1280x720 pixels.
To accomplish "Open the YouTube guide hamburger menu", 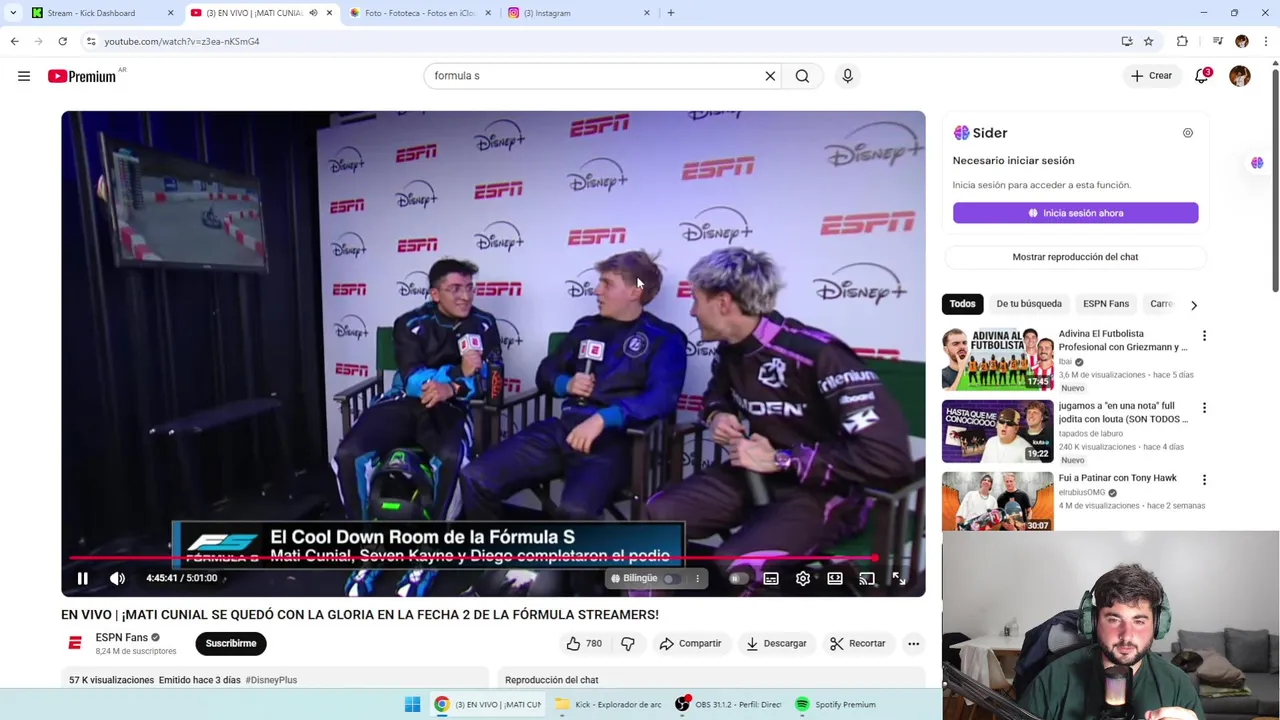I will [x=24, y=76].
